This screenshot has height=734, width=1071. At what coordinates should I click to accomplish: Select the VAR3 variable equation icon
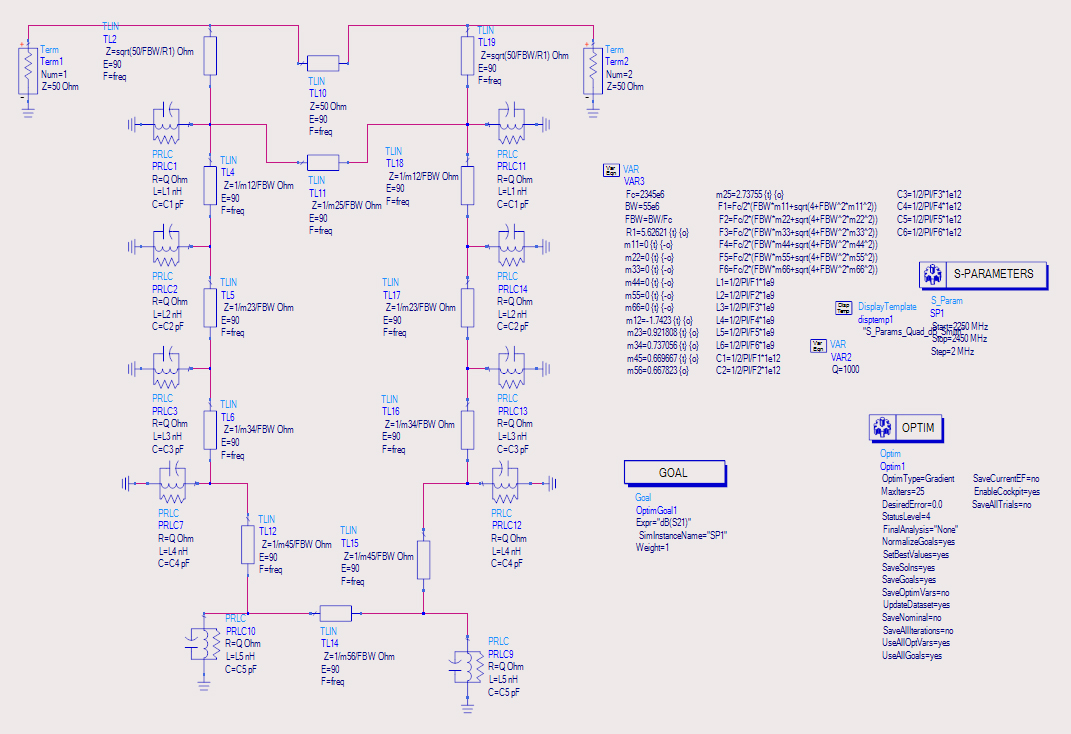pos(611,170)
